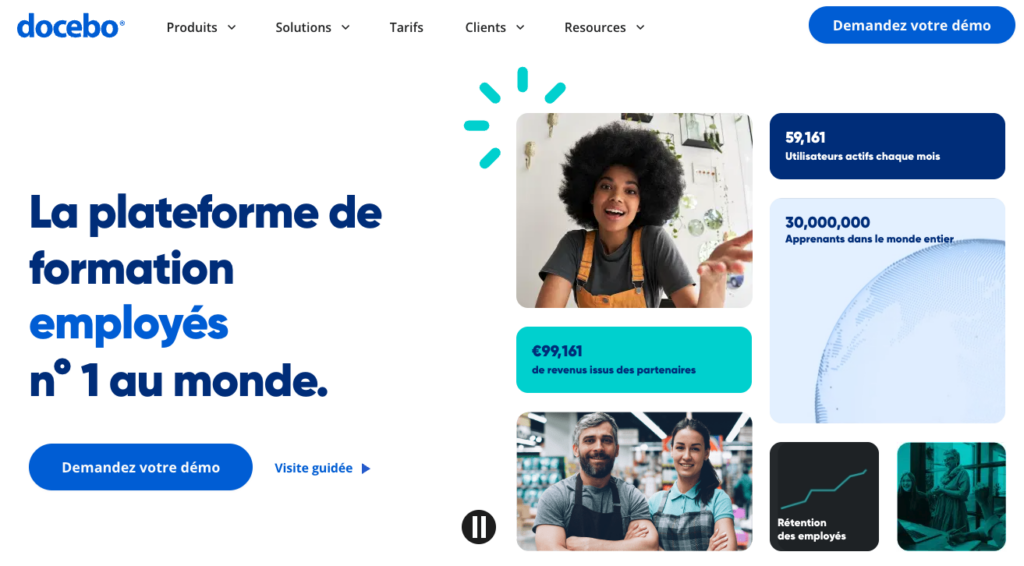1024x566 pixels.
Task: Click the photo of two store employees
Action: (x=634, y=481)
